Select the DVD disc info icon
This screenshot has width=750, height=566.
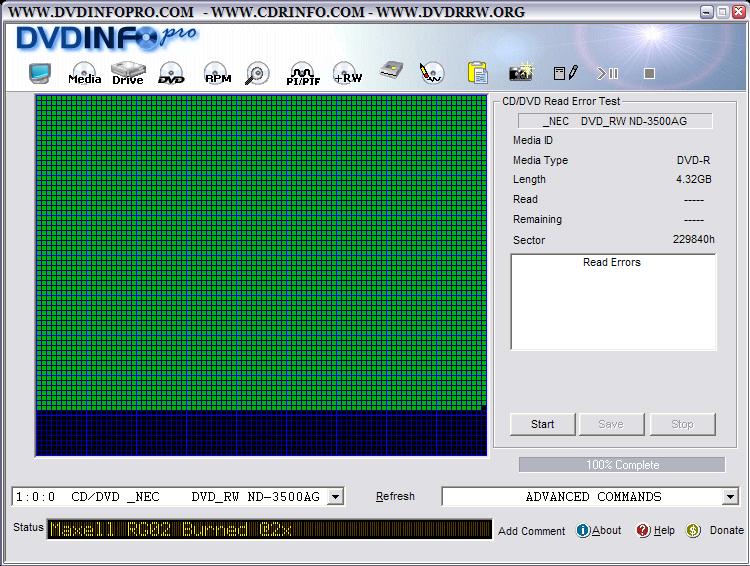(x=171, y=74)
